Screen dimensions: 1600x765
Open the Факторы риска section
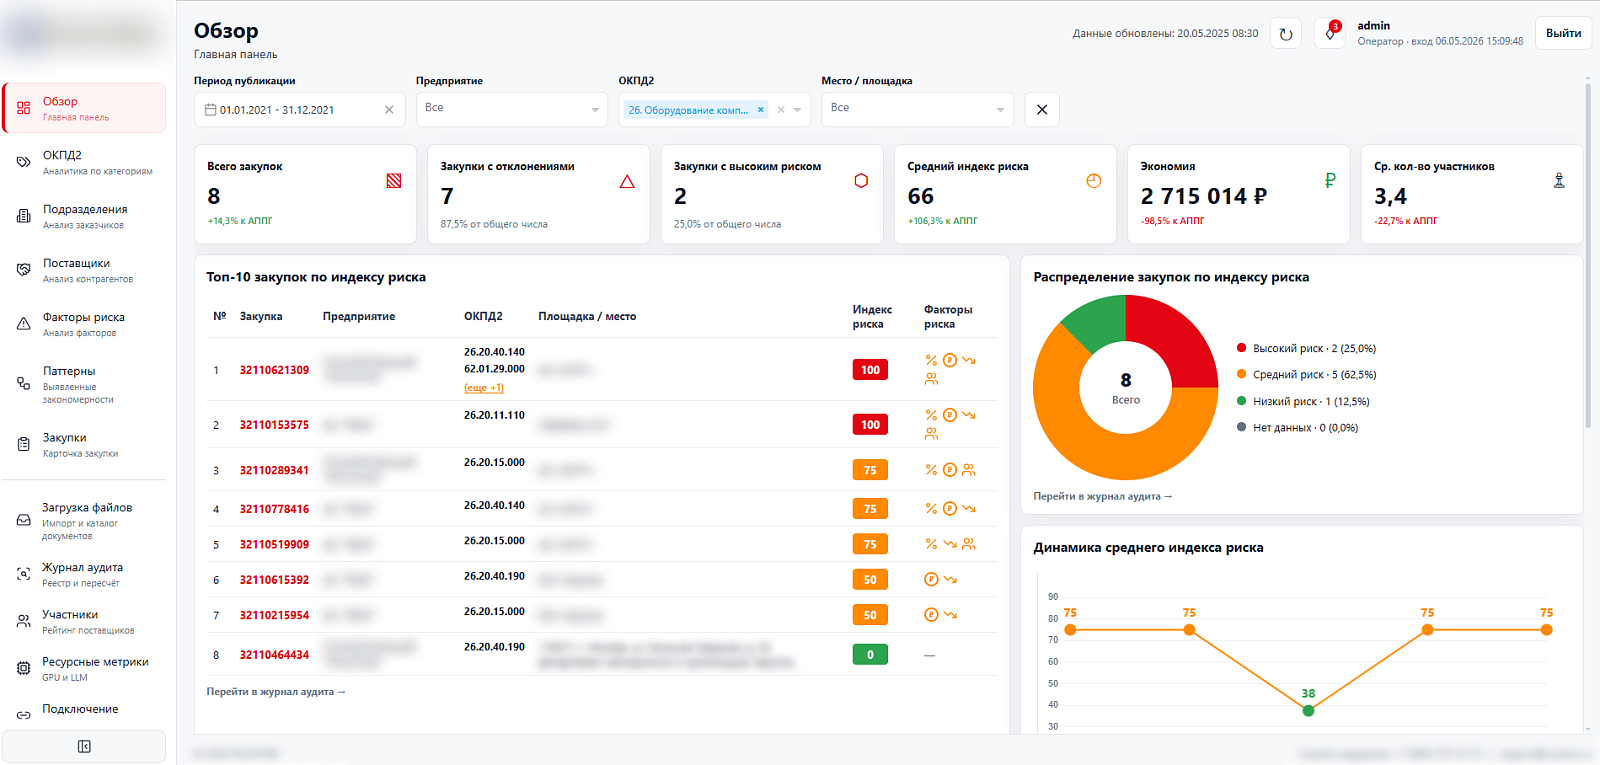[x=84, y=324]
